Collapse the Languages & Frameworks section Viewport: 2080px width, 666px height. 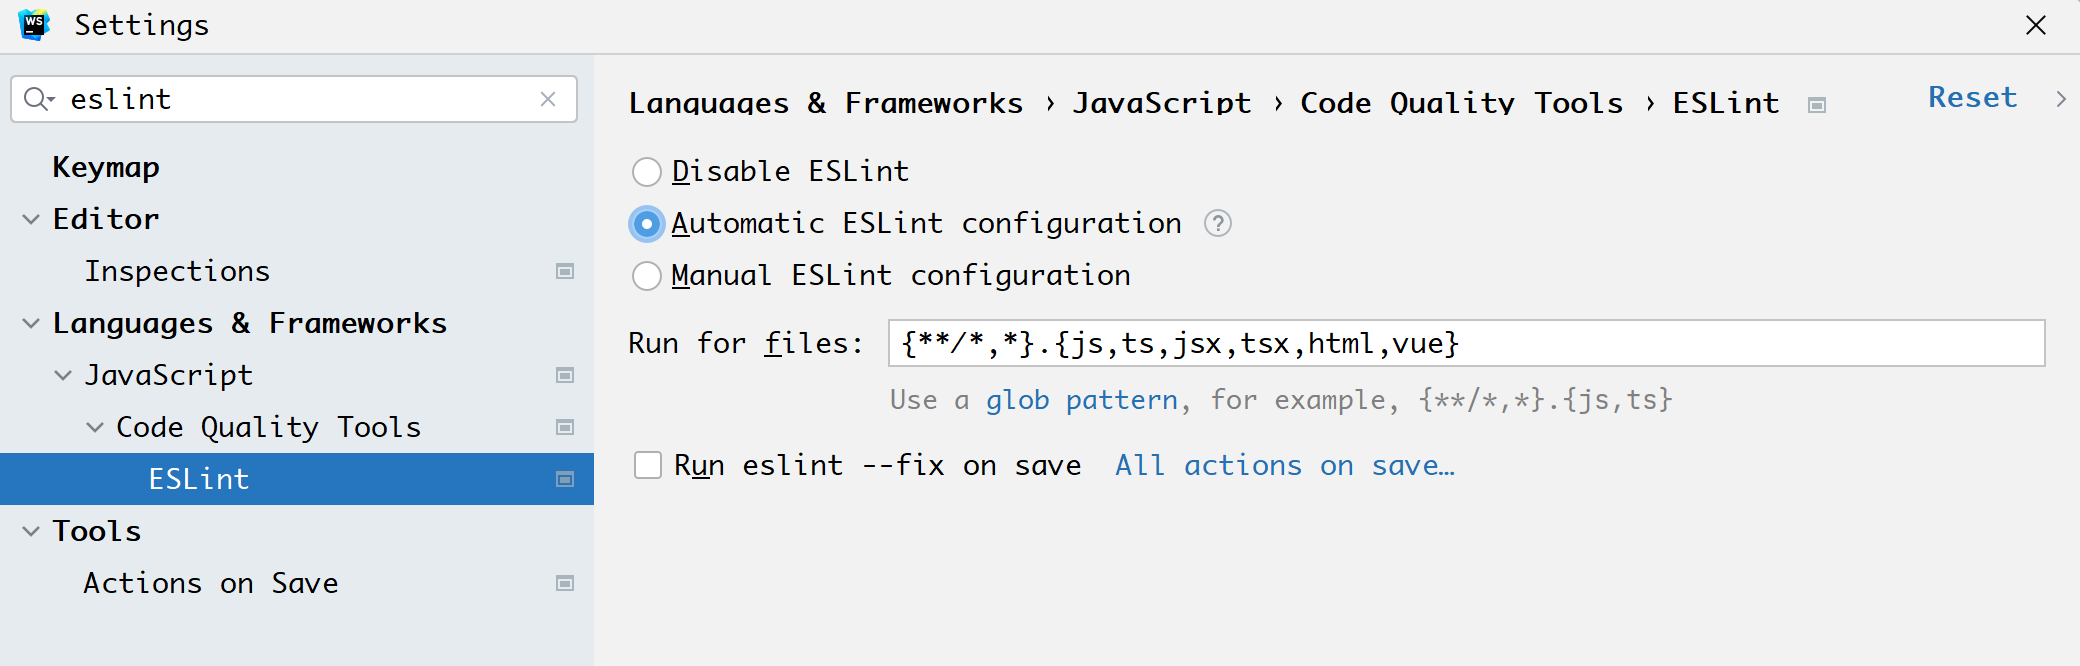31,323
